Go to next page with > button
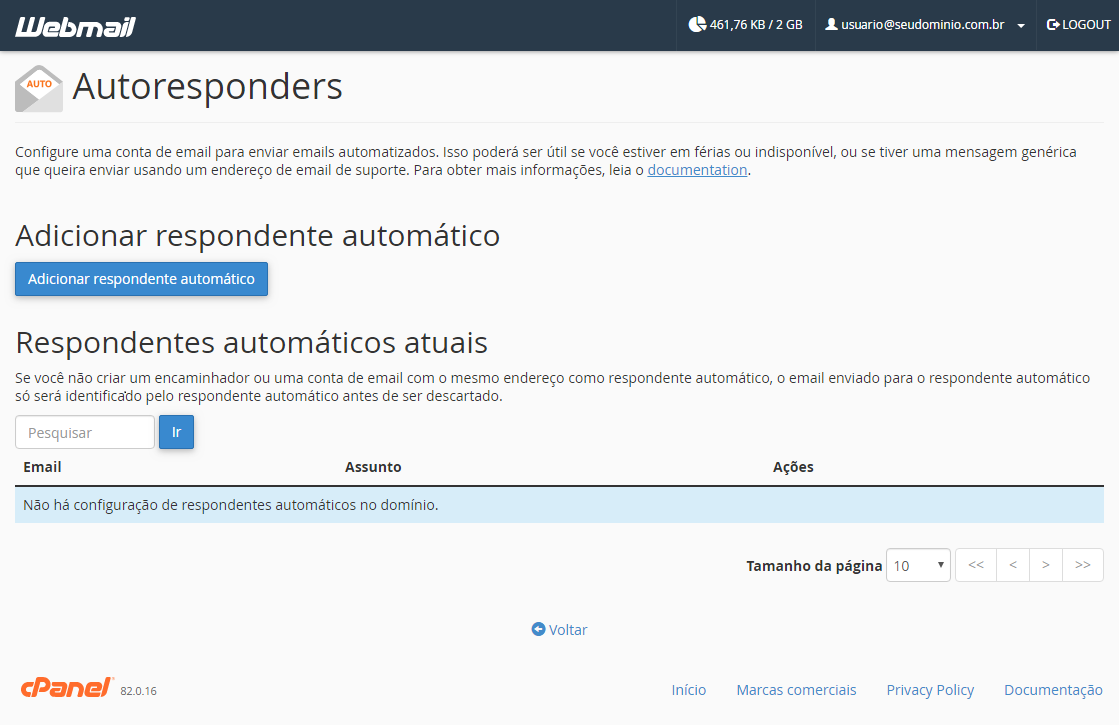 [x=1045, y=565]
